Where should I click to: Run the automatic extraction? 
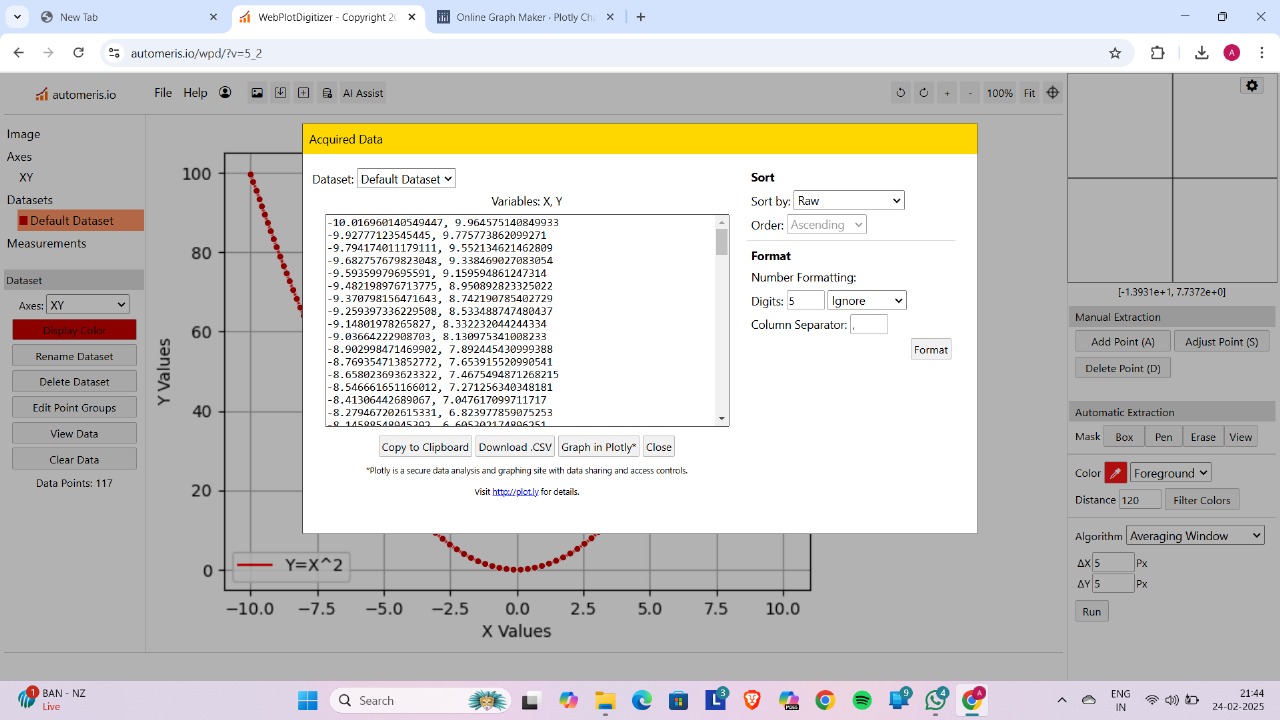(x=1091, y=611)
